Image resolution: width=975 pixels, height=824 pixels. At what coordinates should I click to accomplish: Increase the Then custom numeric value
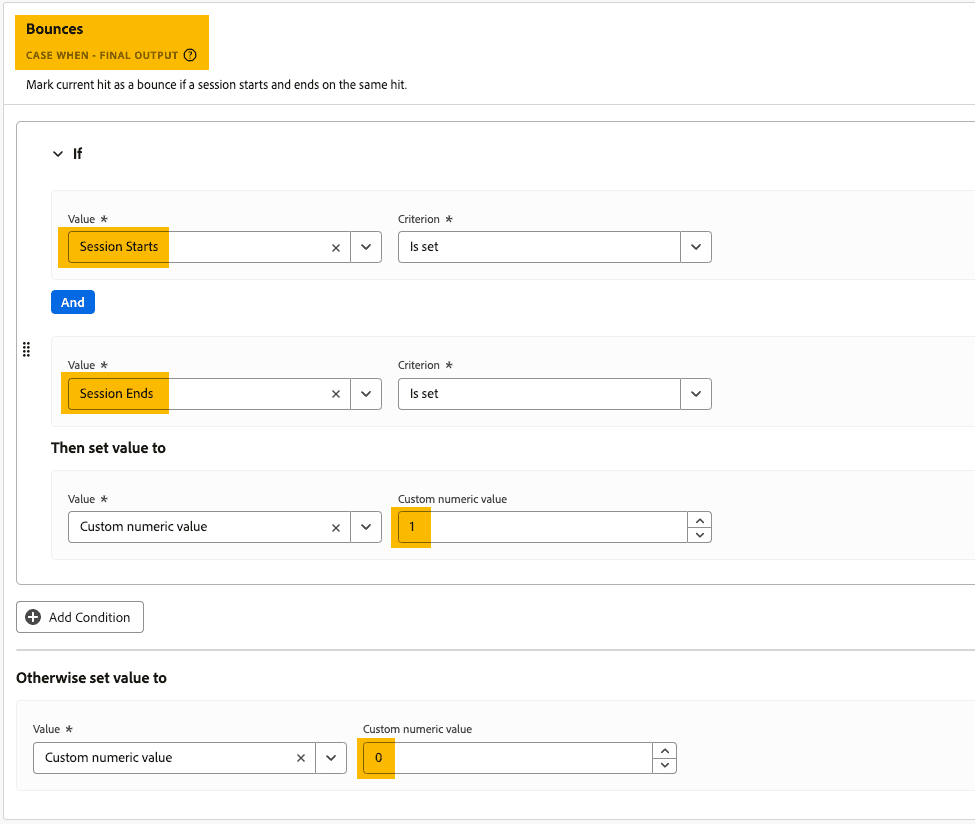click(x=700, y=520)
